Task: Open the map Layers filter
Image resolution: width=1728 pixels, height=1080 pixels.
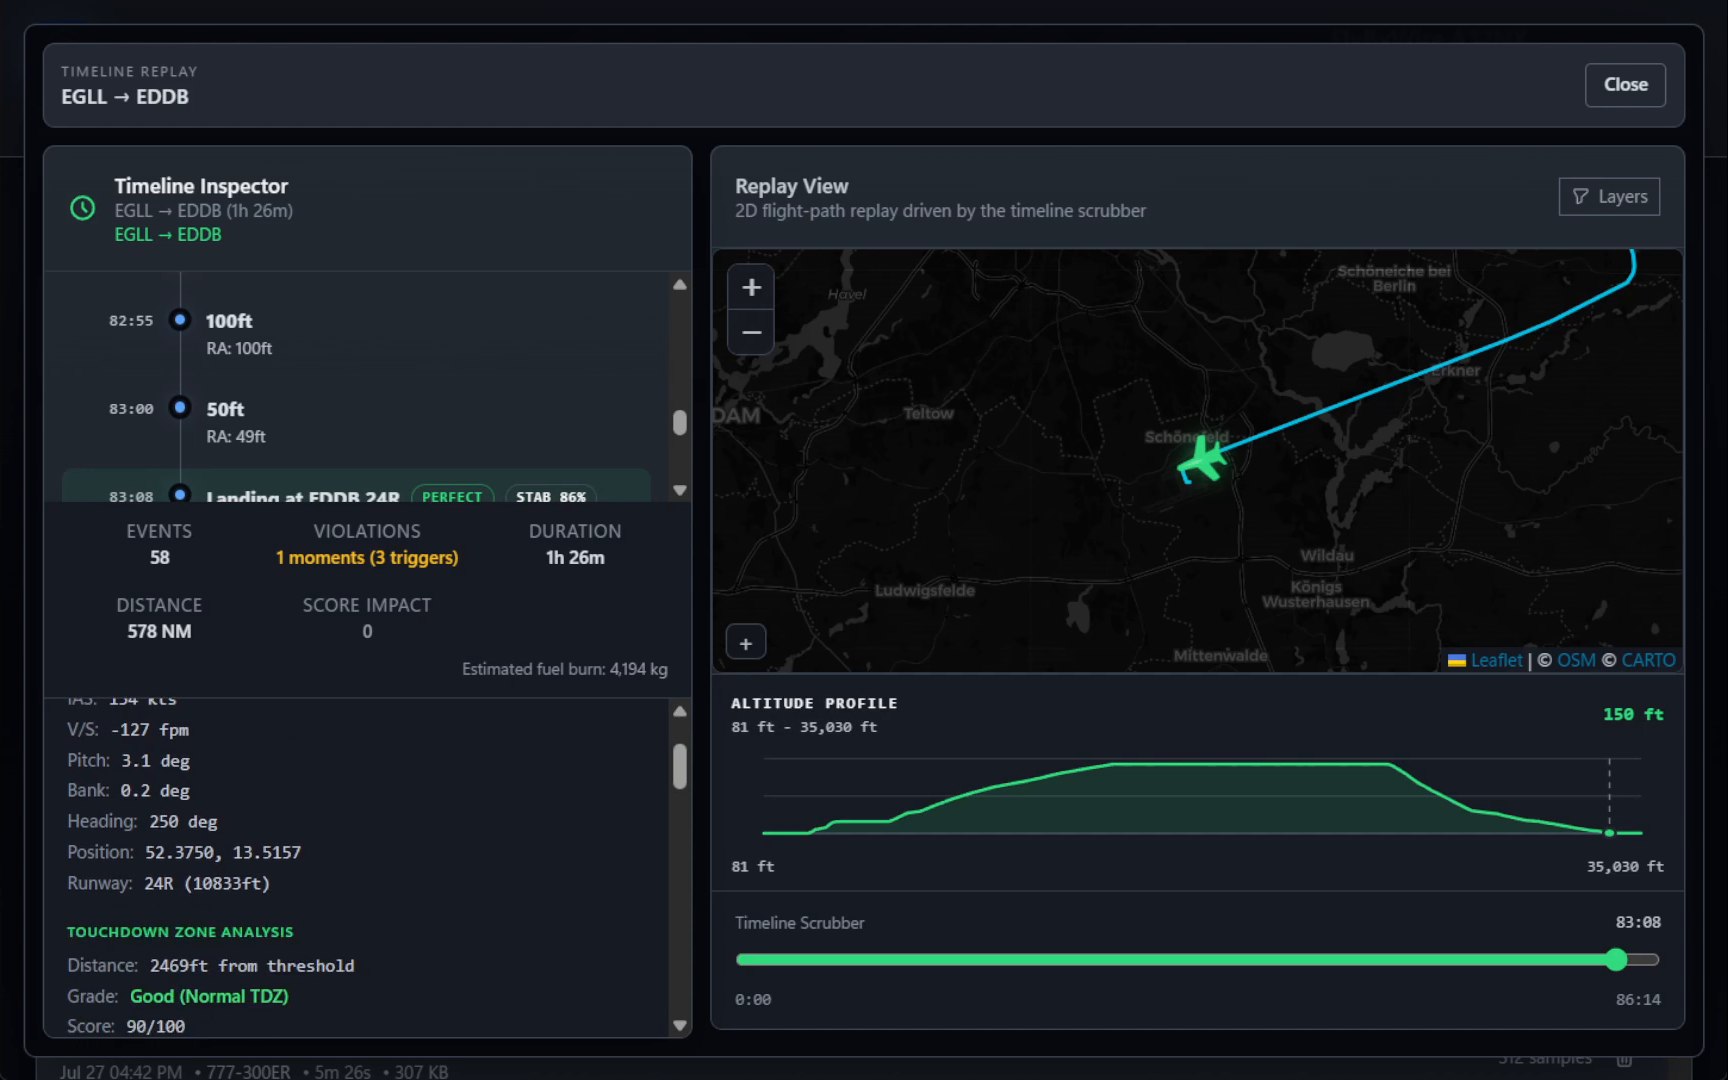Action: [1609, 197]
